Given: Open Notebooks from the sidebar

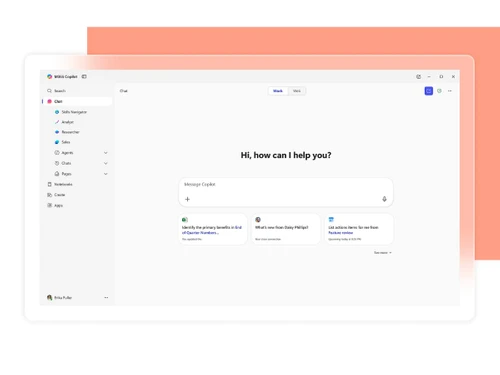Looking at the screenshot, I should click(60, 184).
